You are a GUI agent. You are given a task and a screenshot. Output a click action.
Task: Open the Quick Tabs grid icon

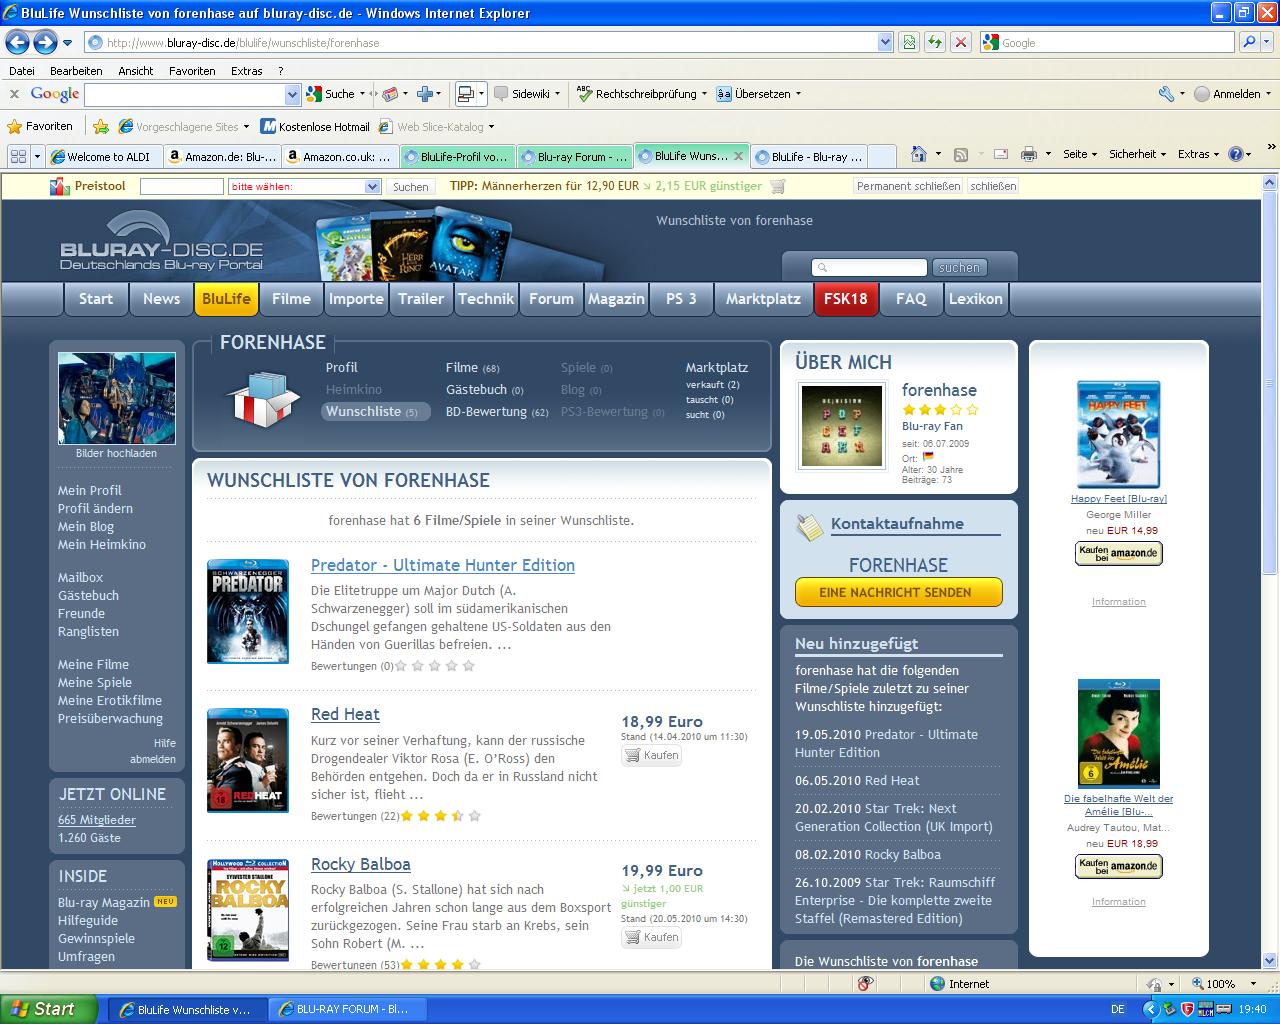[x=18, y=156]
